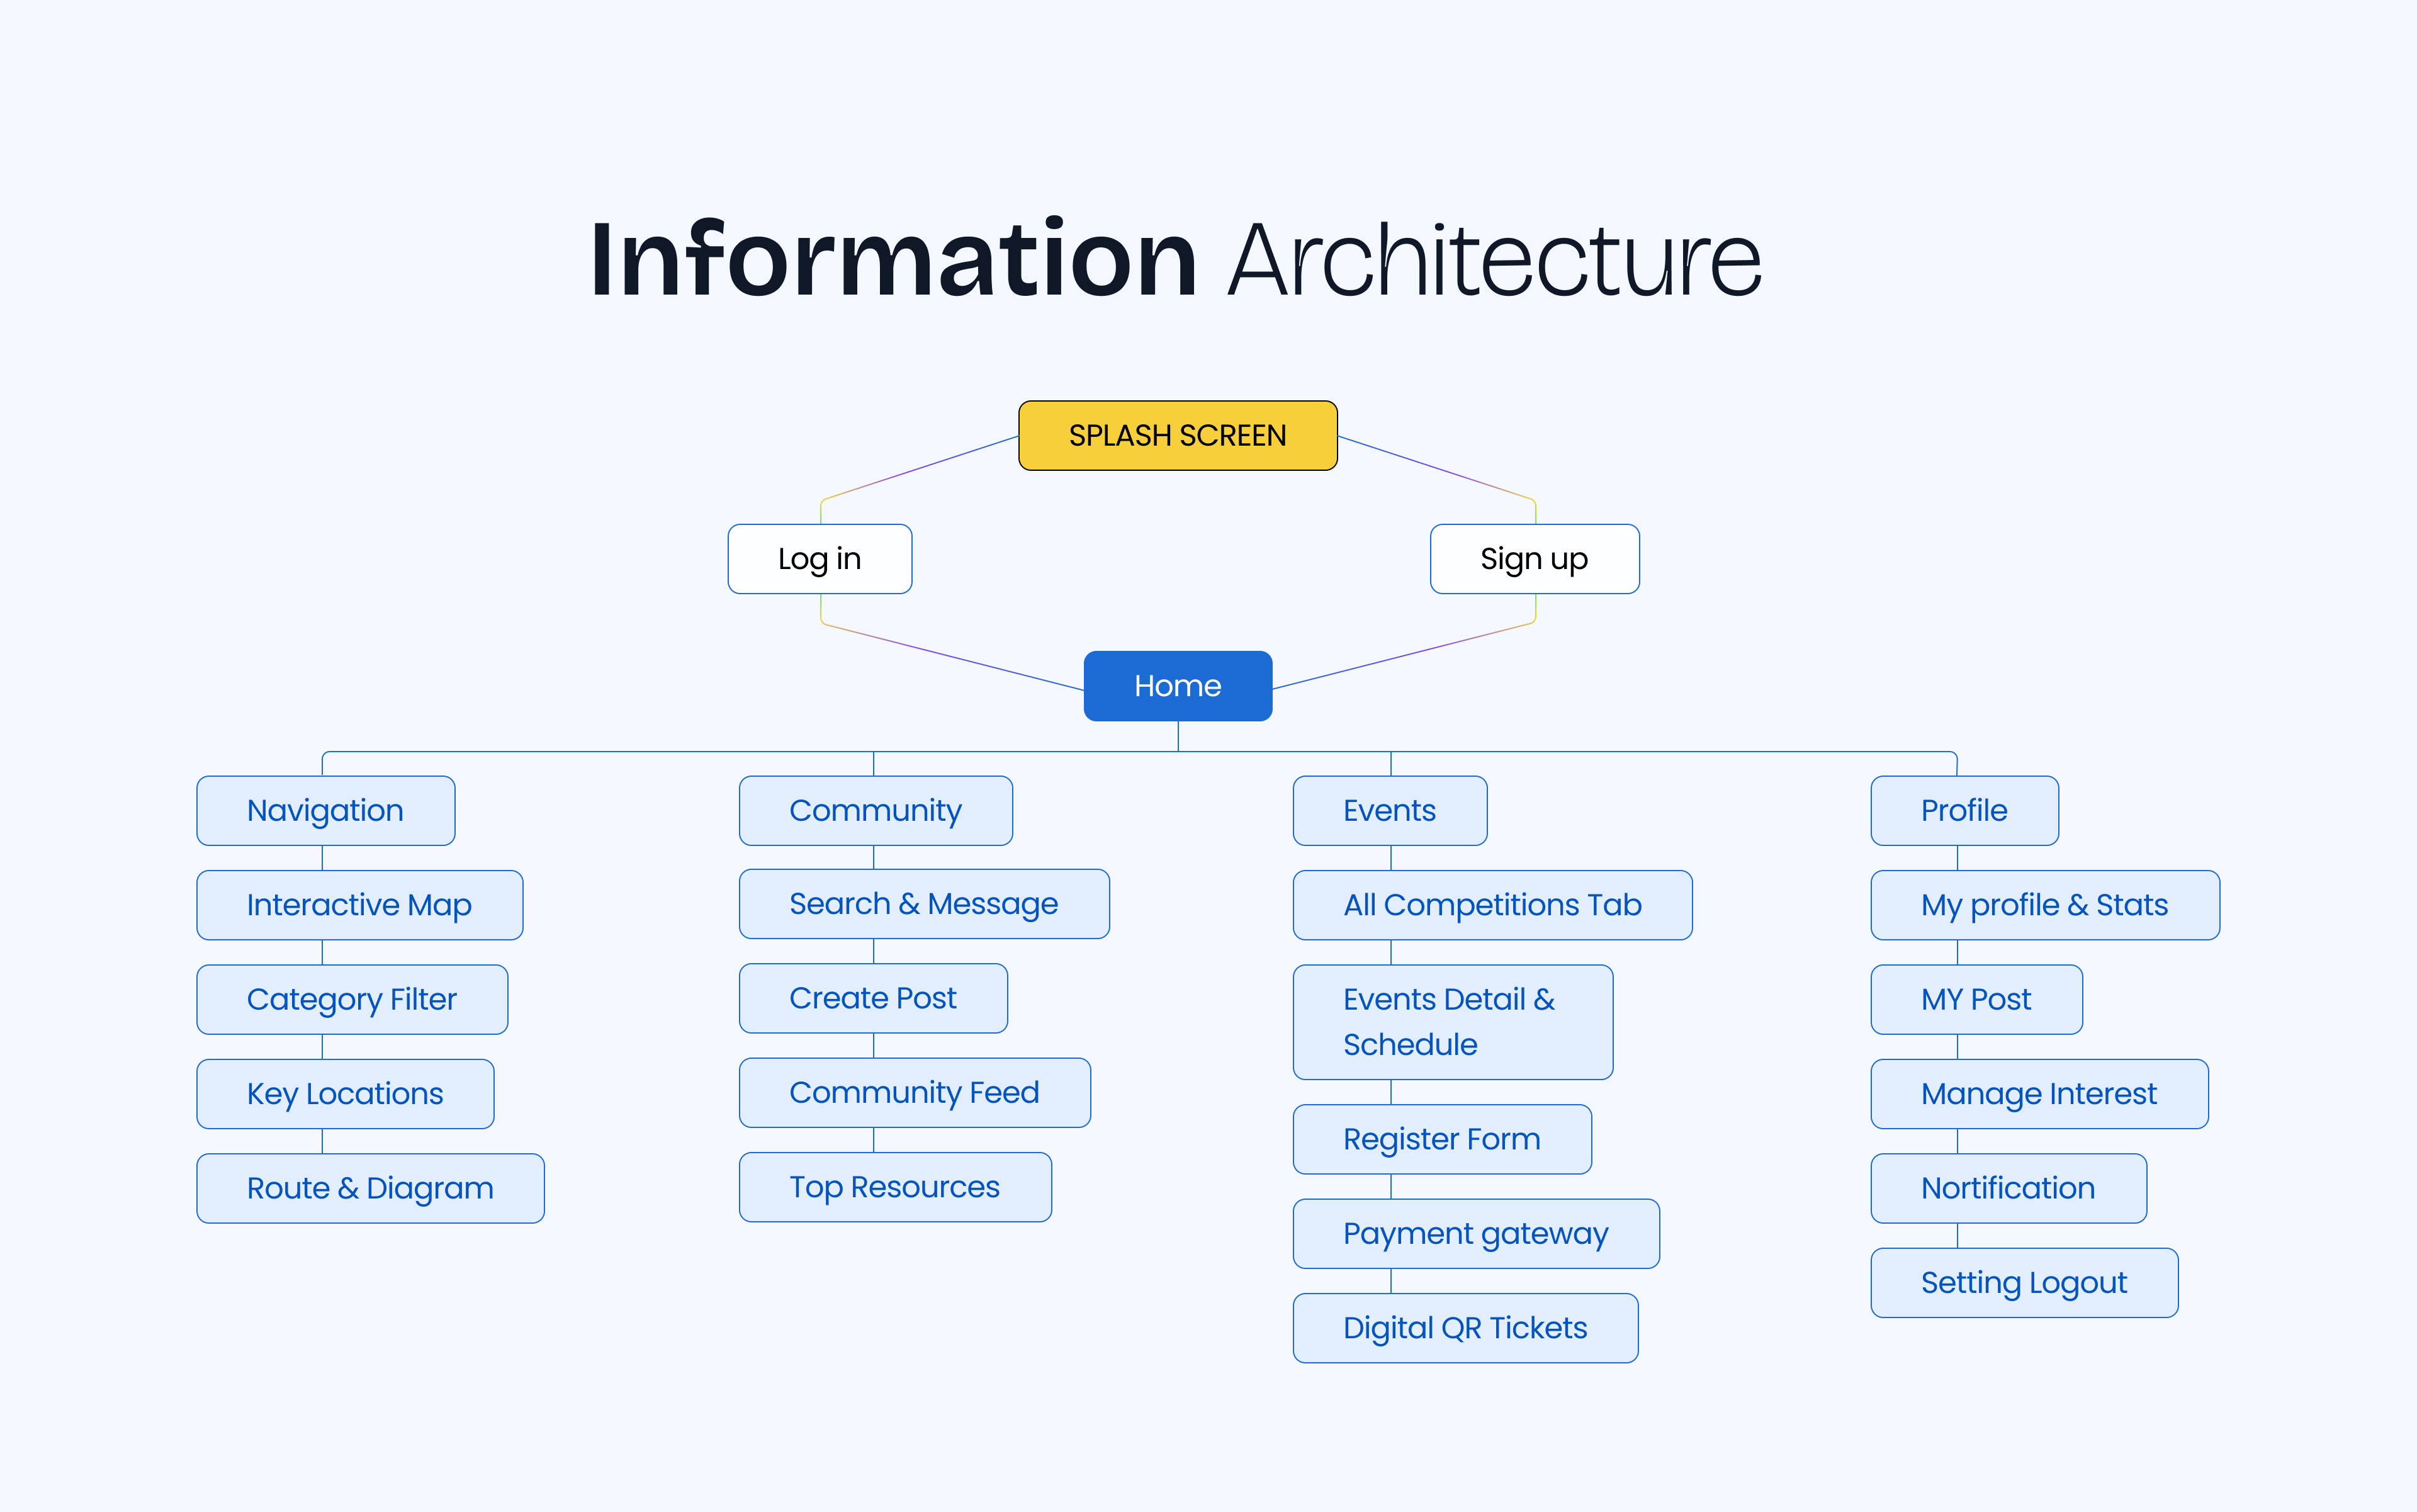Click the All Competitions Tab box
This screenshot has width=2417, height=1512.
(x=1492, y=905)
